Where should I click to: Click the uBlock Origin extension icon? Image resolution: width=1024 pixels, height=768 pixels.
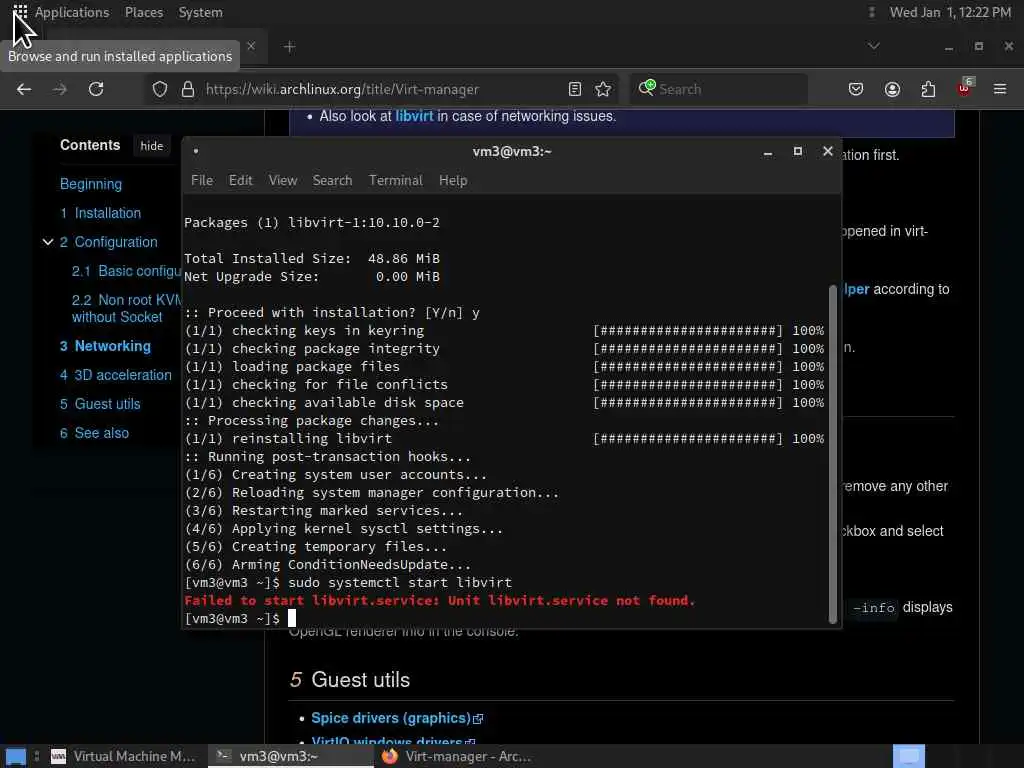click(965, 88)
